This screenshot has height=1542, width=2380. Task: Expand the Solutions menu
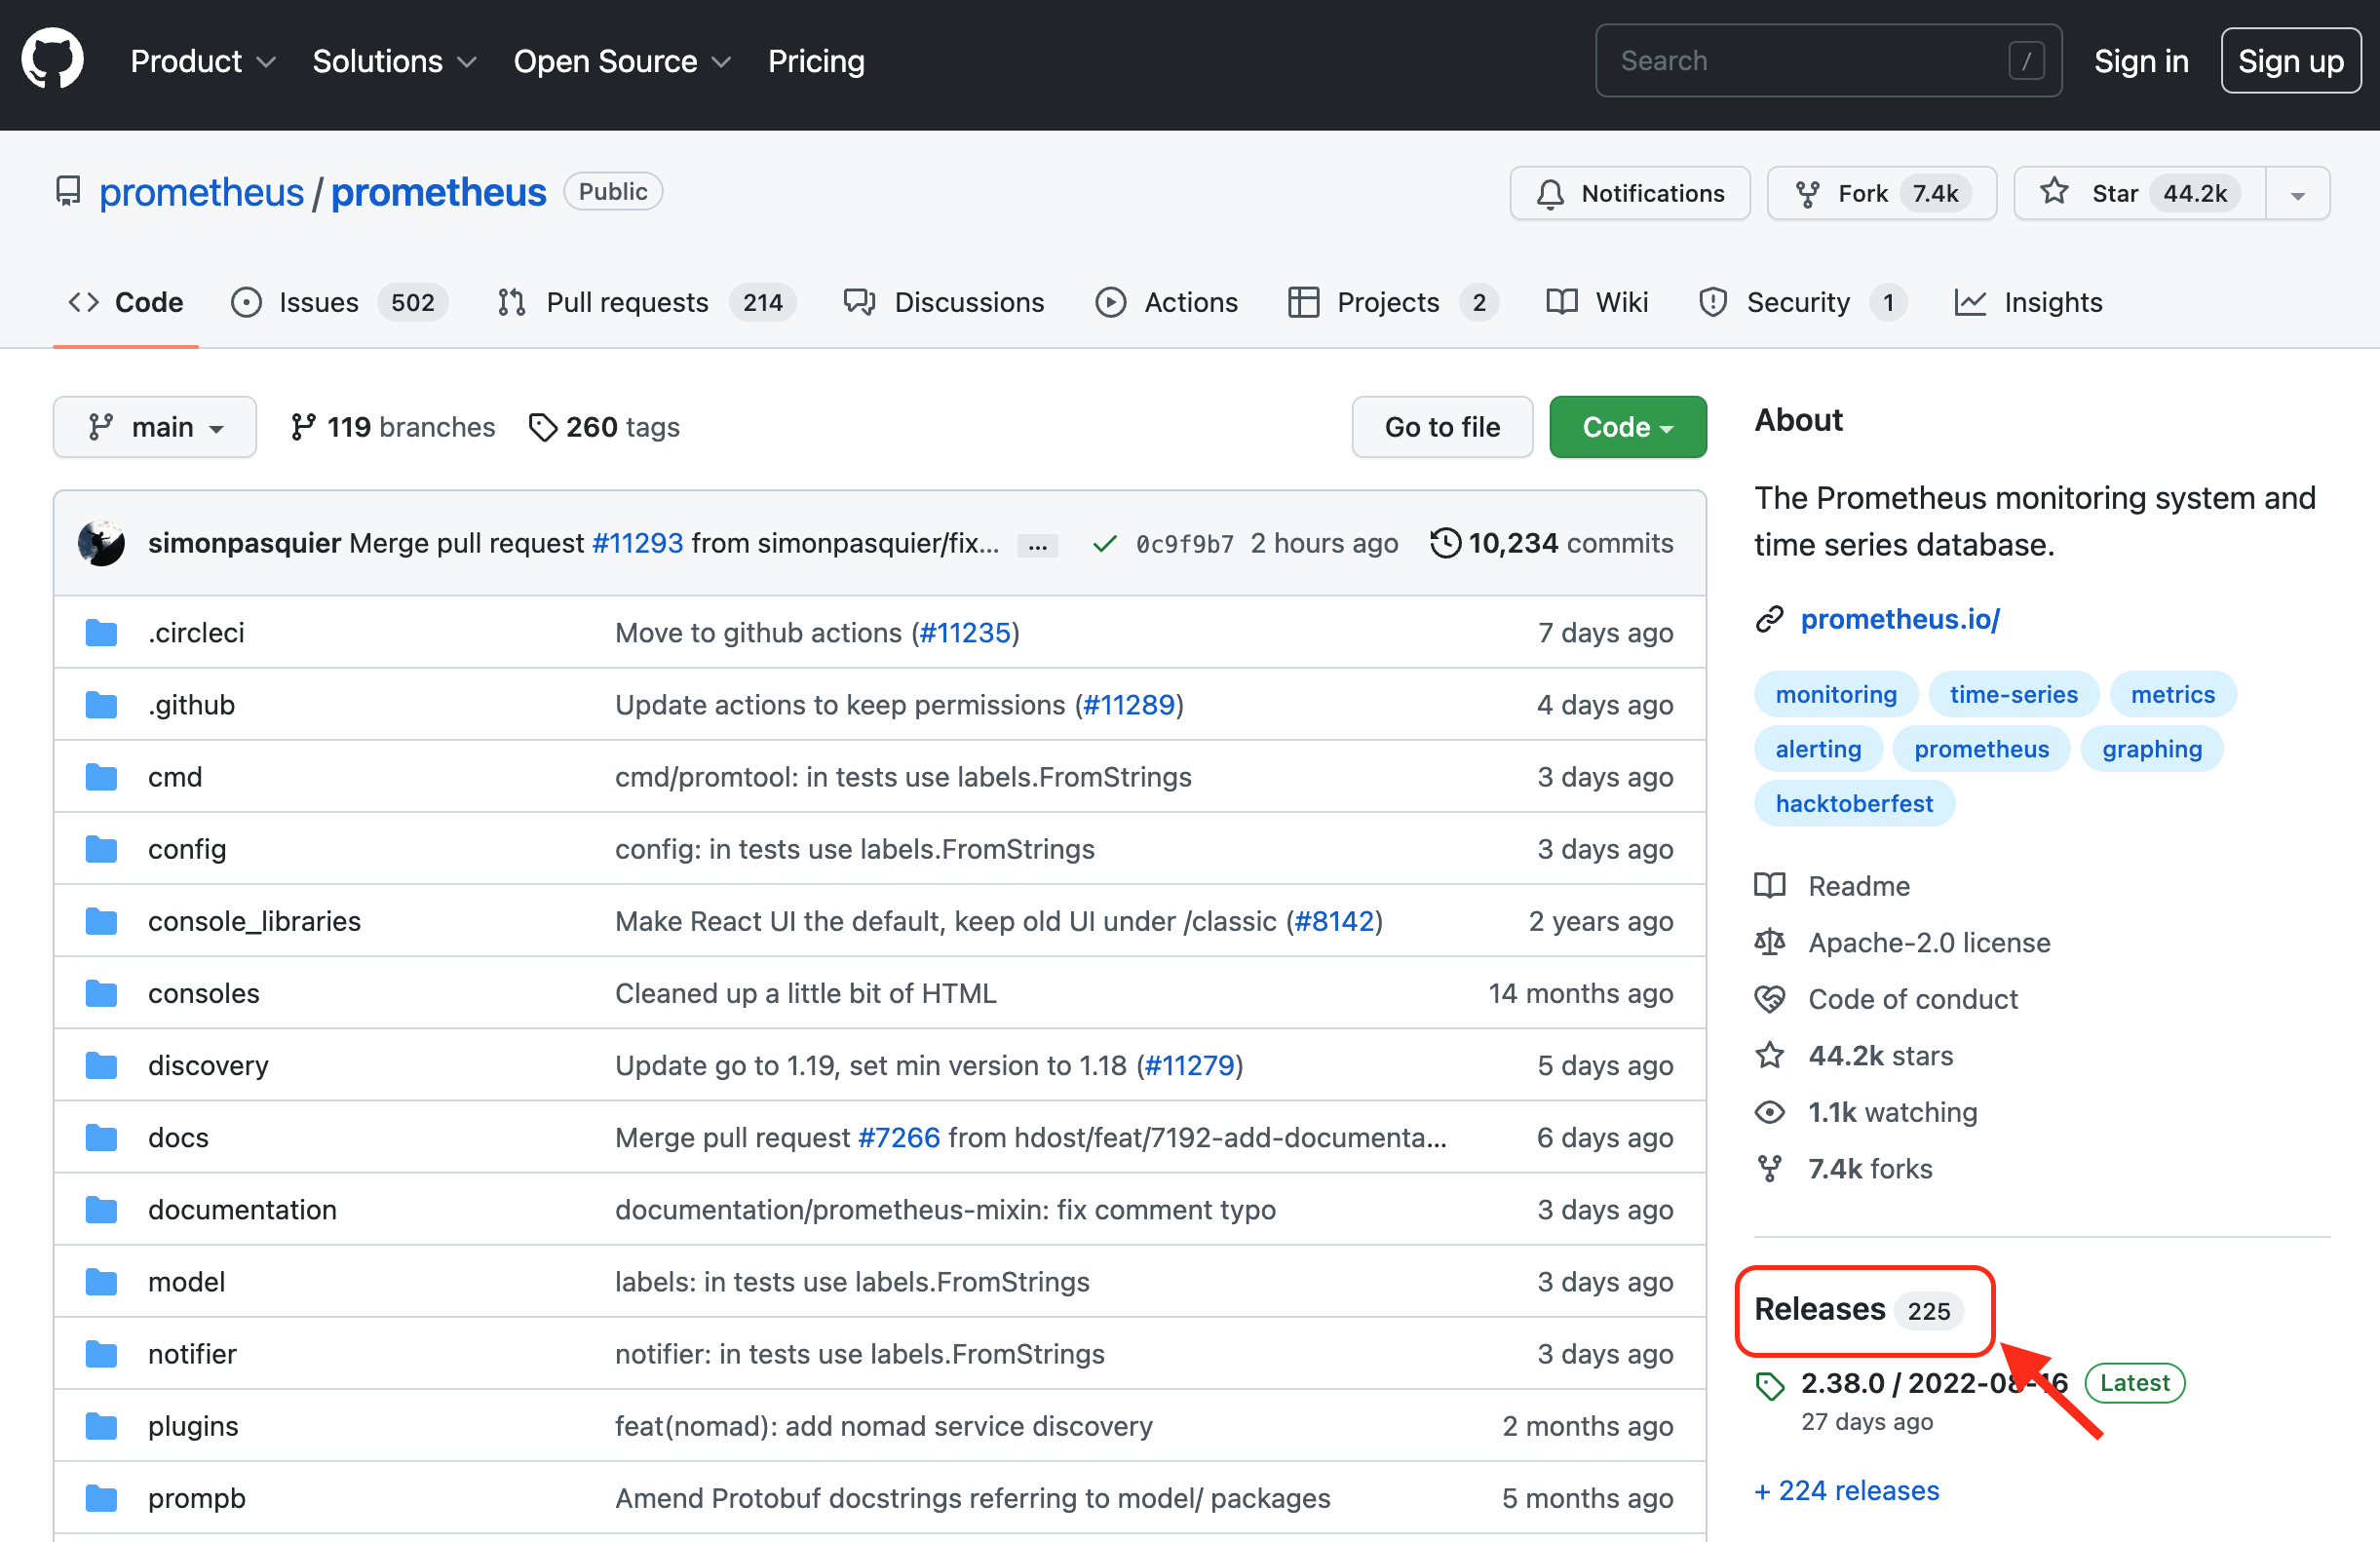coord(394,61)
